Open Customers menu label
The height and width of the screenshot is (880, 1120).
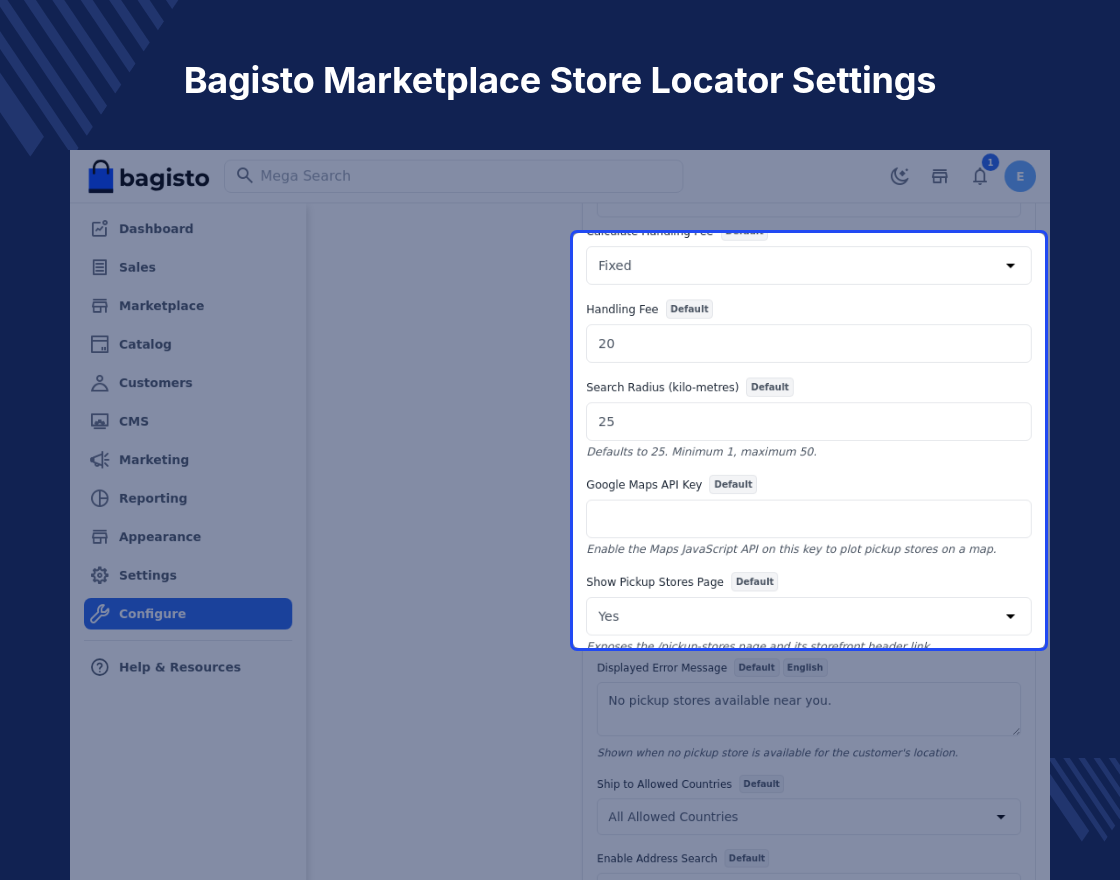156,383
